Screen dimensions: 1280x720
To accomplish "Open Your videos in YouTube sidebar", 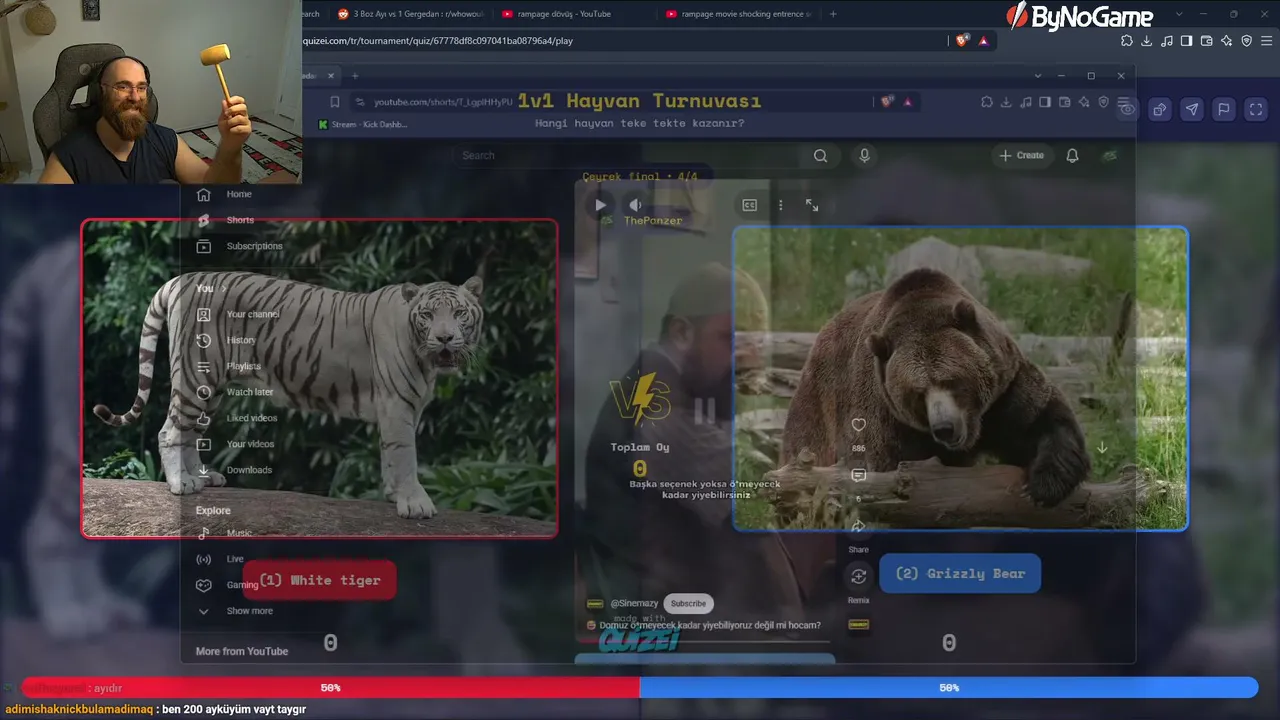I will pos(236,444).
